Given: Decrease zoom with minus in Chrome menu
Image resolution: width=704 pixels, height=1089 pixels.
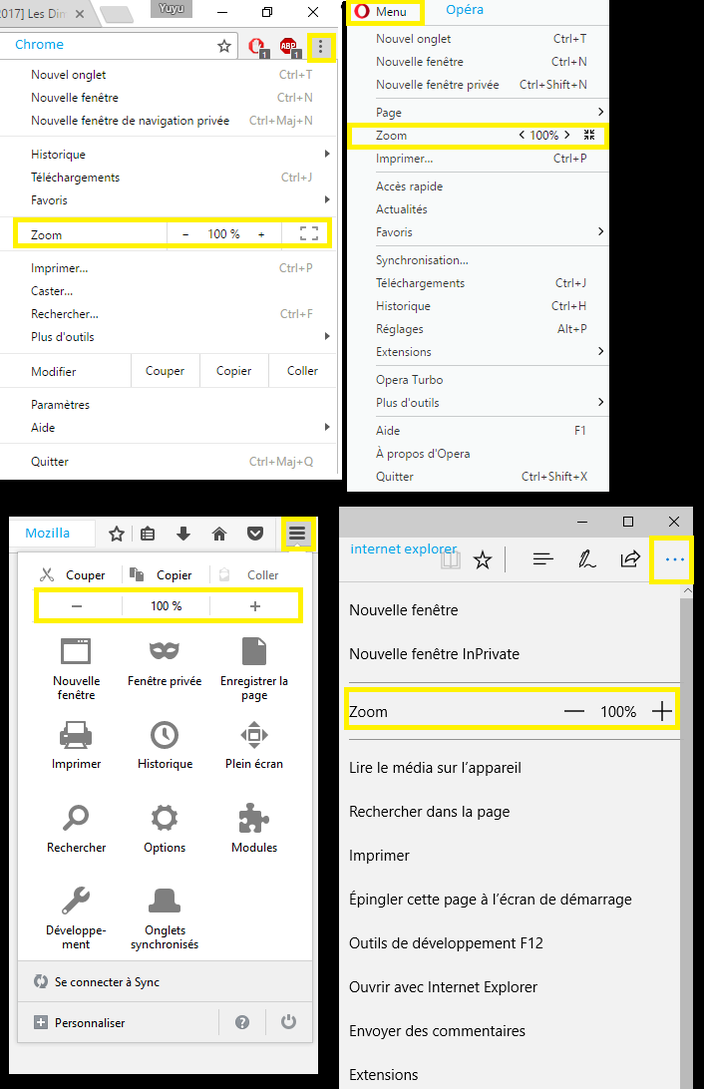Looking at the screenshot, I should click(185, 235).
